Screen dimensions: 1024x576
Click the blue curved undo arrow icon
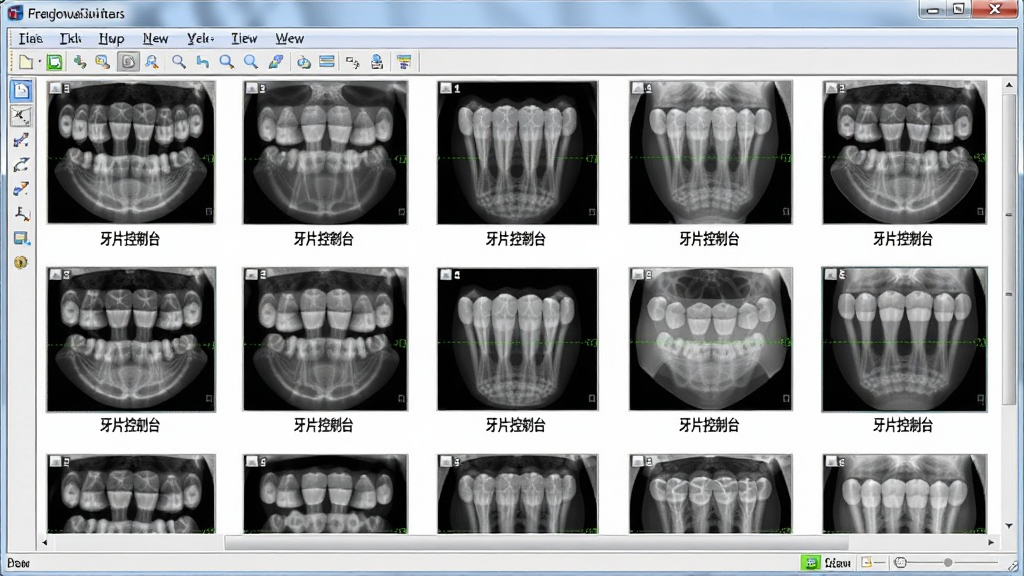coord(203,62)
